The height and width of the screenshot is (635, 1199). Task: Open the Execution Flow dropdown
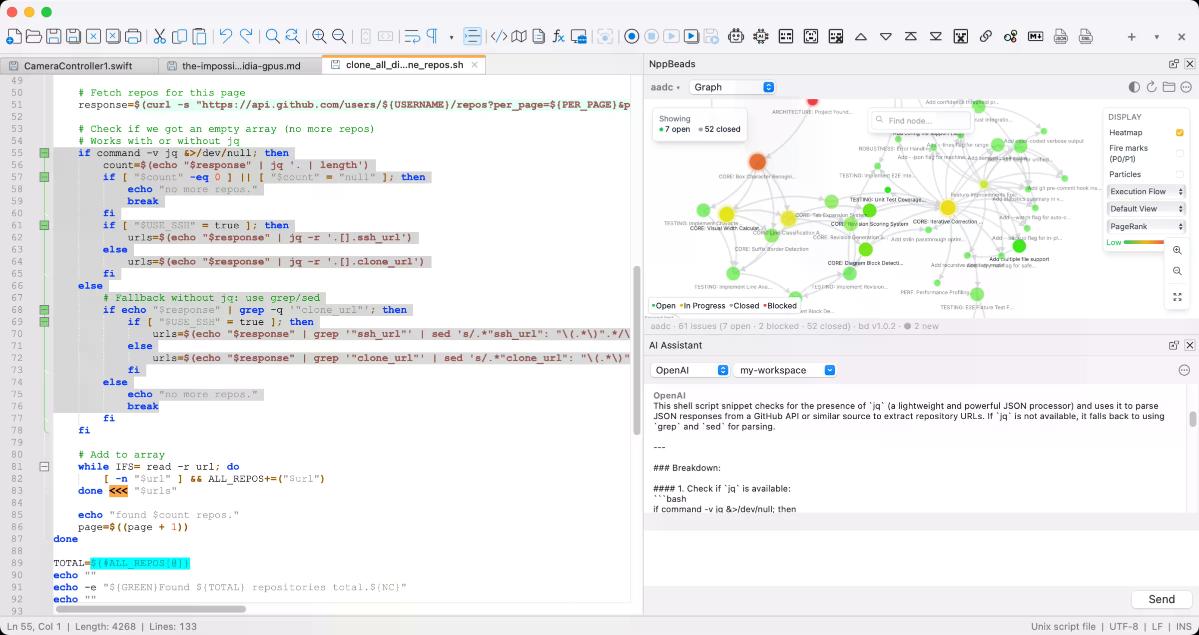[x=1146, y=191]
